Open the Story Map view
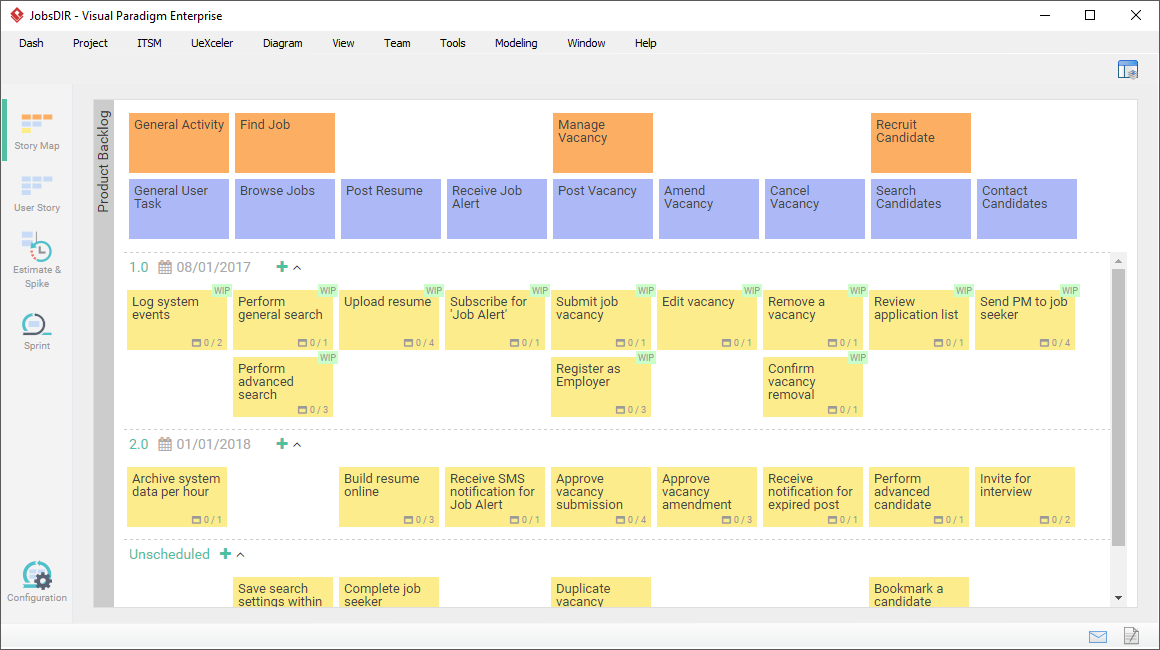The height and width of the screenshot is (650, 1160). tap(36, 131)
